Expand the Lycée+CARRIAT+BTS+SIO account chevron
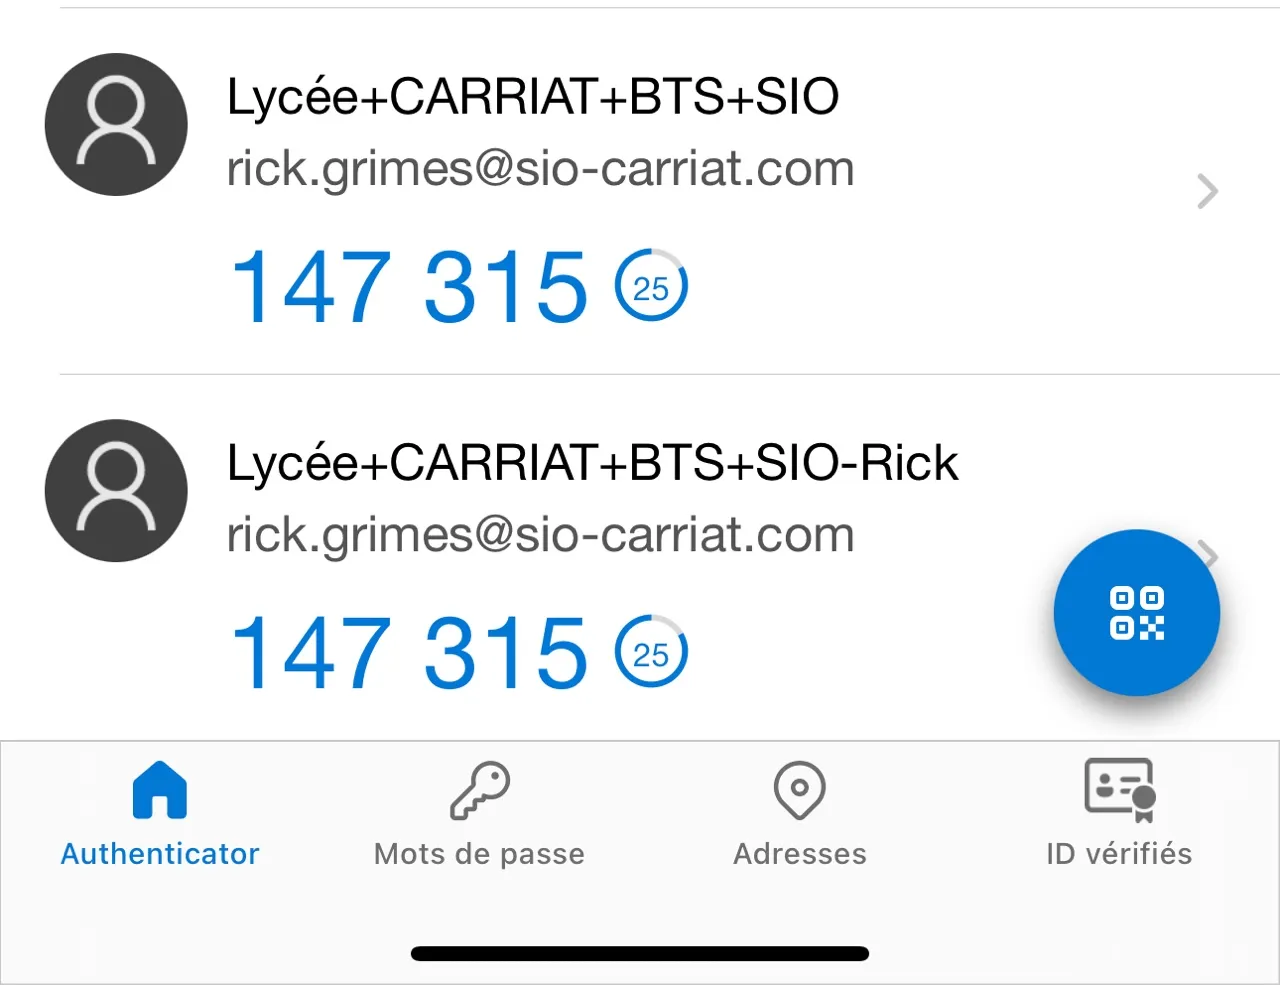This screenshot has height=985, width=1280. point(1208,191)
